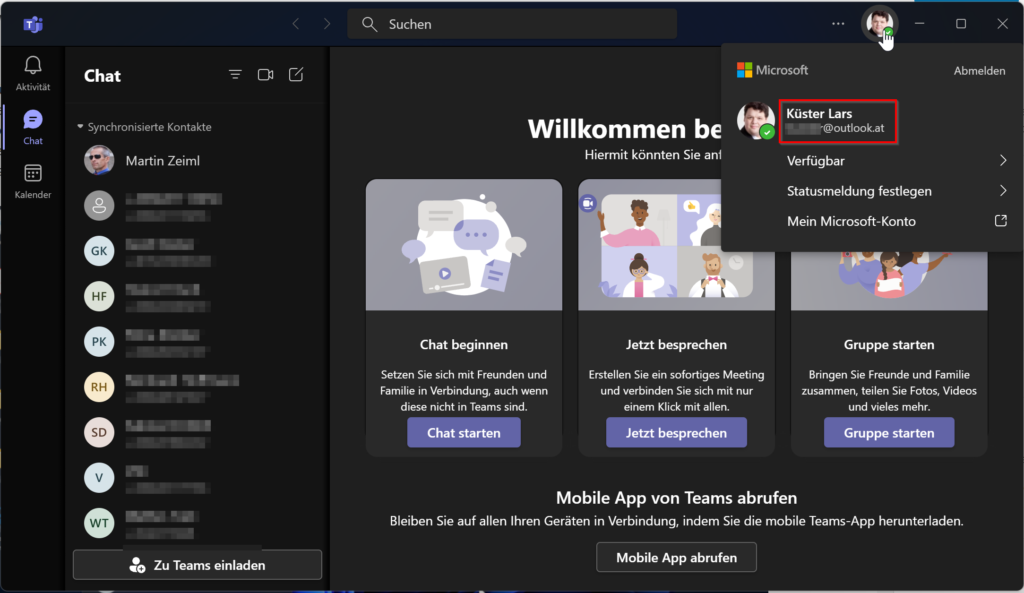Click the search magnifier icon
This screenshot has height=593, width=1024.
click(370, 24)
